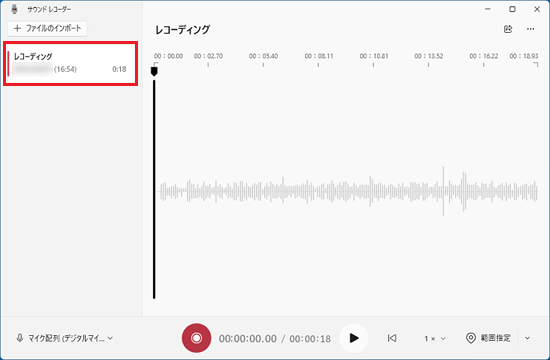Click the audio waveform at its tallest peak
Screen dimensions: 550x360
click(443, 191)
